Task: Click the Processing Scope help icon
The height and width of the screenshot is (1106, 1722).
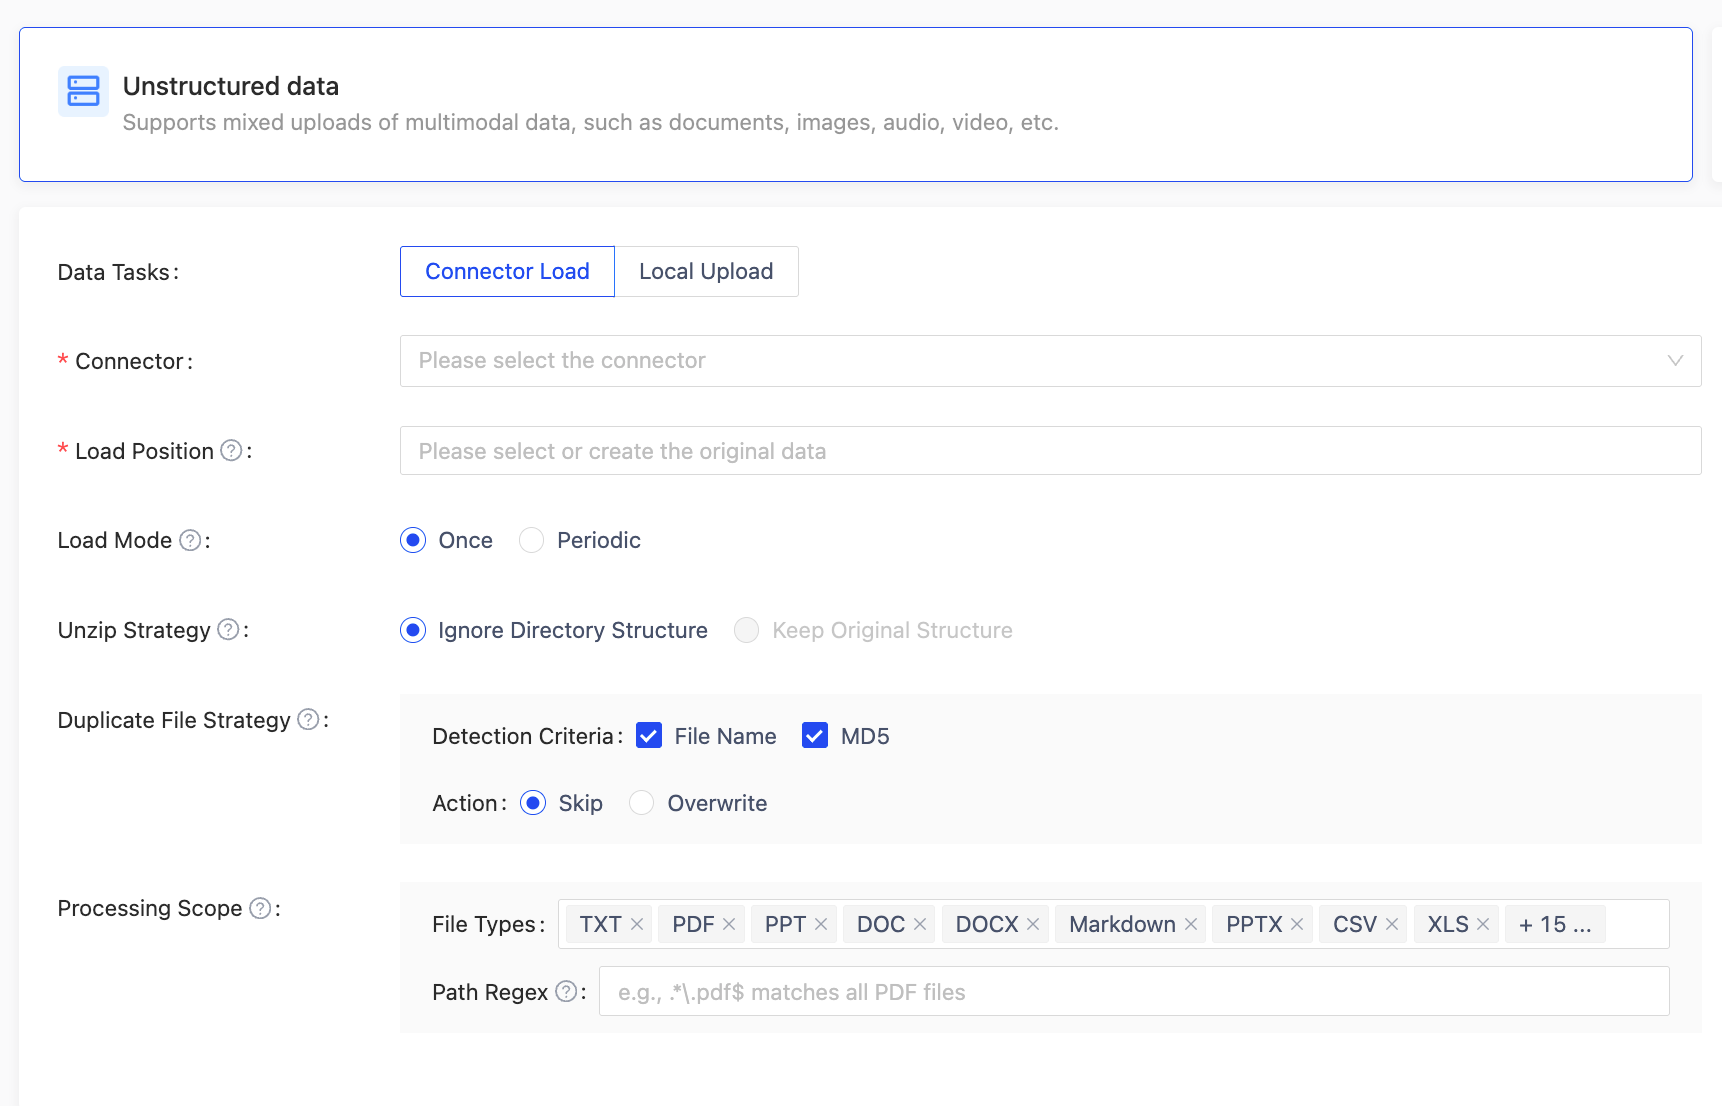Action: point(260,908)
